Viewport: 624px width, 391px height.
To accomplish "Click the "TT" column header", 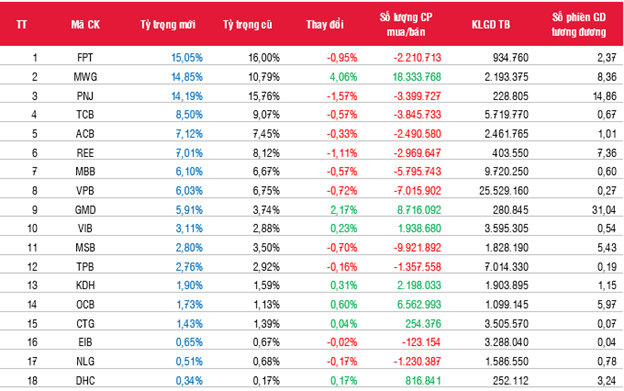I will pyautogui.click(x=22, y=25).
